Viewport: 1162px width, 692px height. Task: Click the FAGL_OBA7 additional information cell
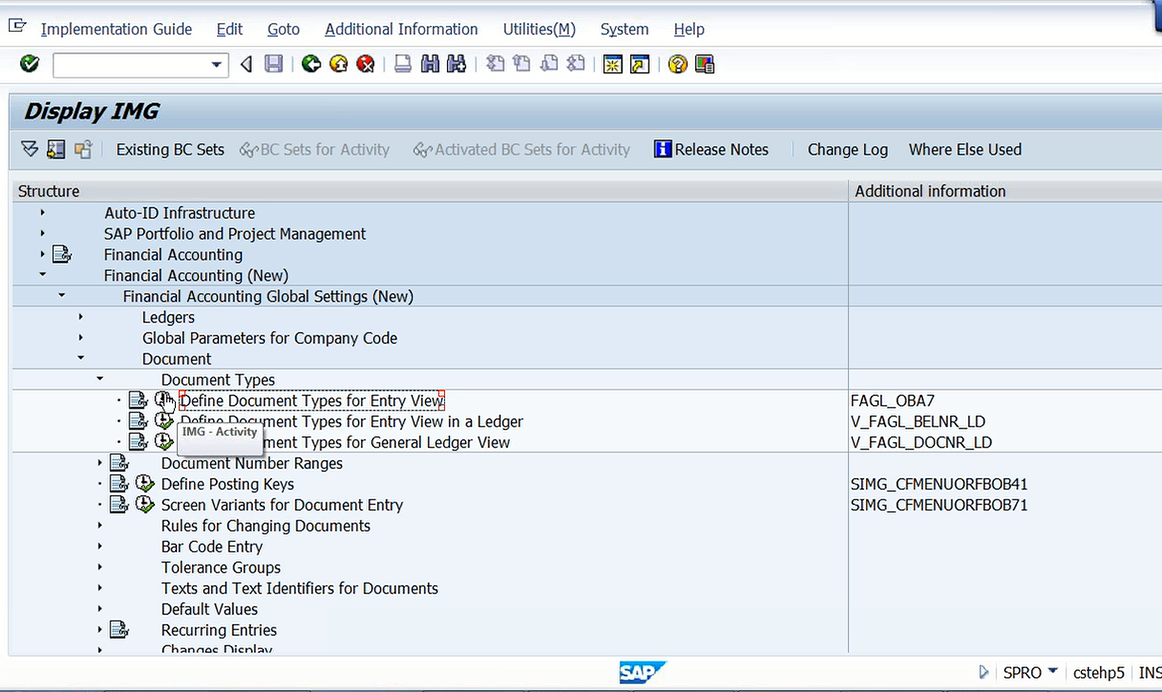892,401
